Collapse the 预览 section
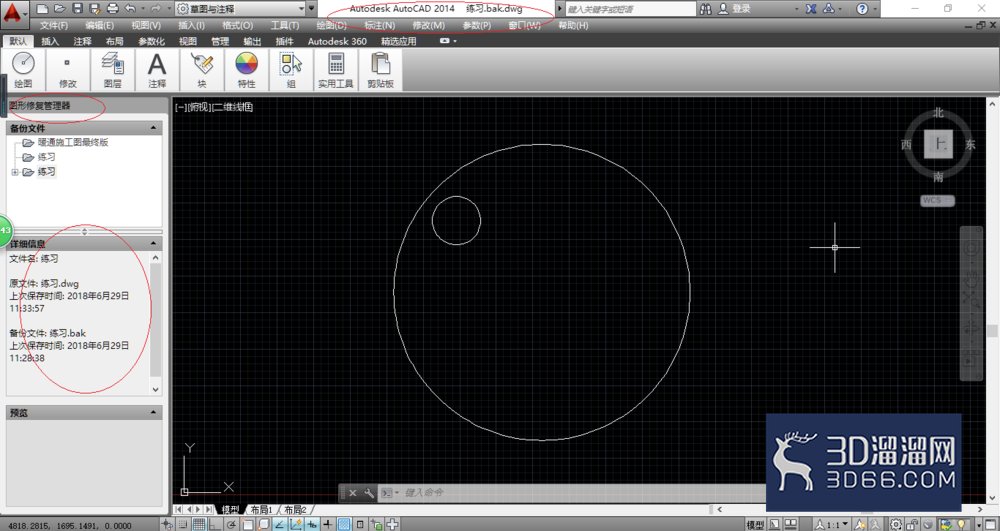This screenshot has height=531, width=1000. pos(153,412)
